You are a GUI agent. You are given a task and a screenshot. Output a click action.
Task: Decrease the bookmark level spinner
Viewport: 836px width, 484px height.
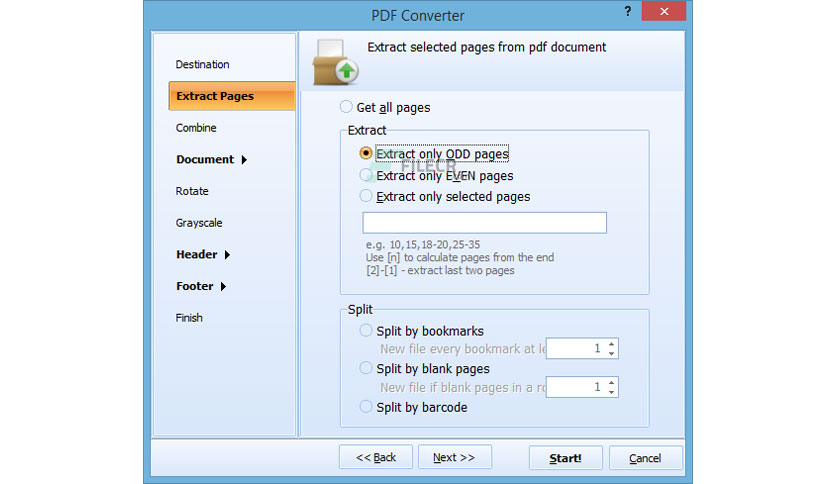612,353
